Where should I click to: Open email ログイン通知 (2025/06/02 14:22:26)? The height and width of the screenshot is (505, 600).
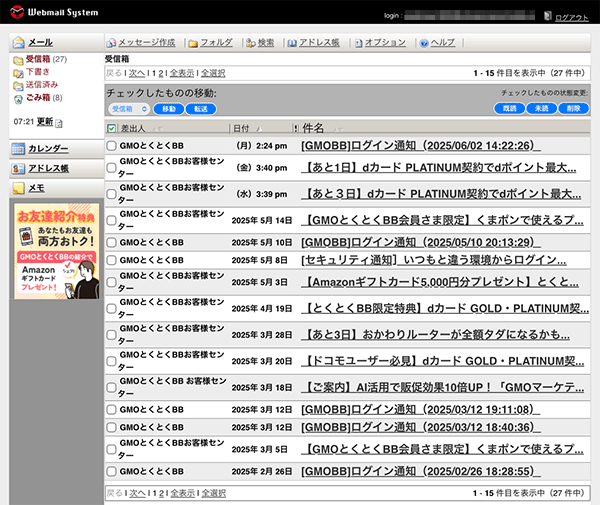click(421, 145)
